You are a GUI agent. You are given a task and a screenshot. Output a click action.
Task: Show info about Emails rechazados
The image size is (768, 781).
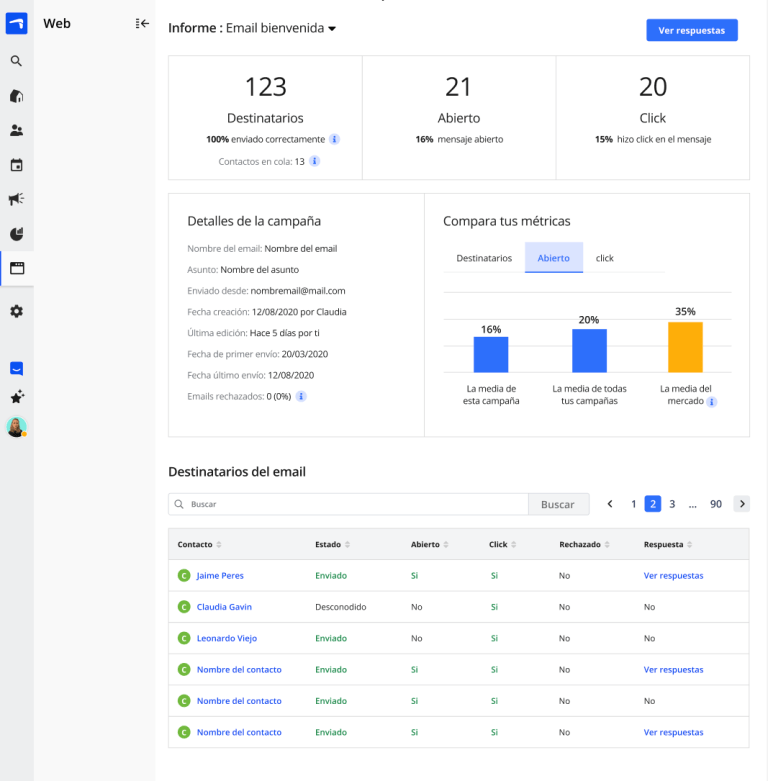point(301,396)
